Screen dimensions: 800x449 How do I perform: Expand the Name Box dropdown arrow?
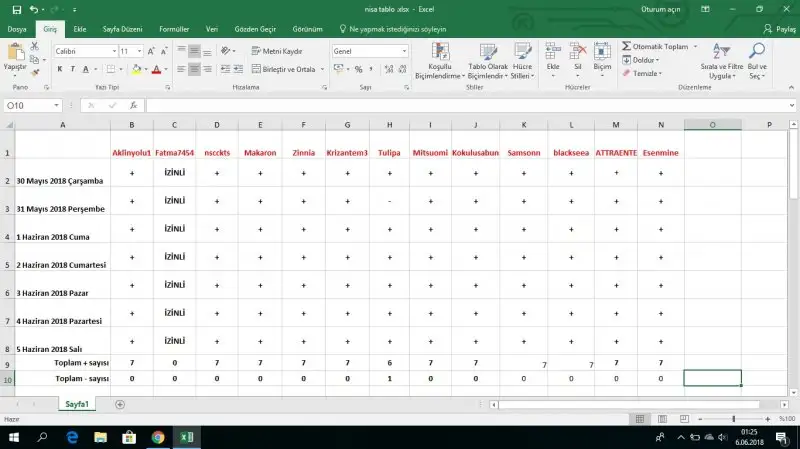click(x=57, y=105)
